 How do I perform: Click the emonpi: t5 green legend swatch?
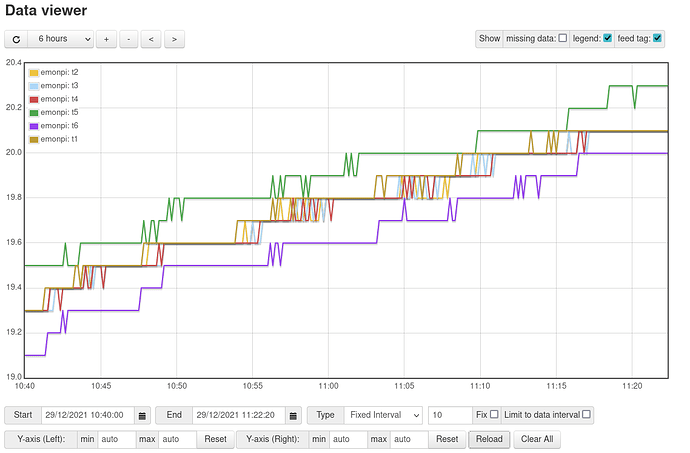coord(34,113)
